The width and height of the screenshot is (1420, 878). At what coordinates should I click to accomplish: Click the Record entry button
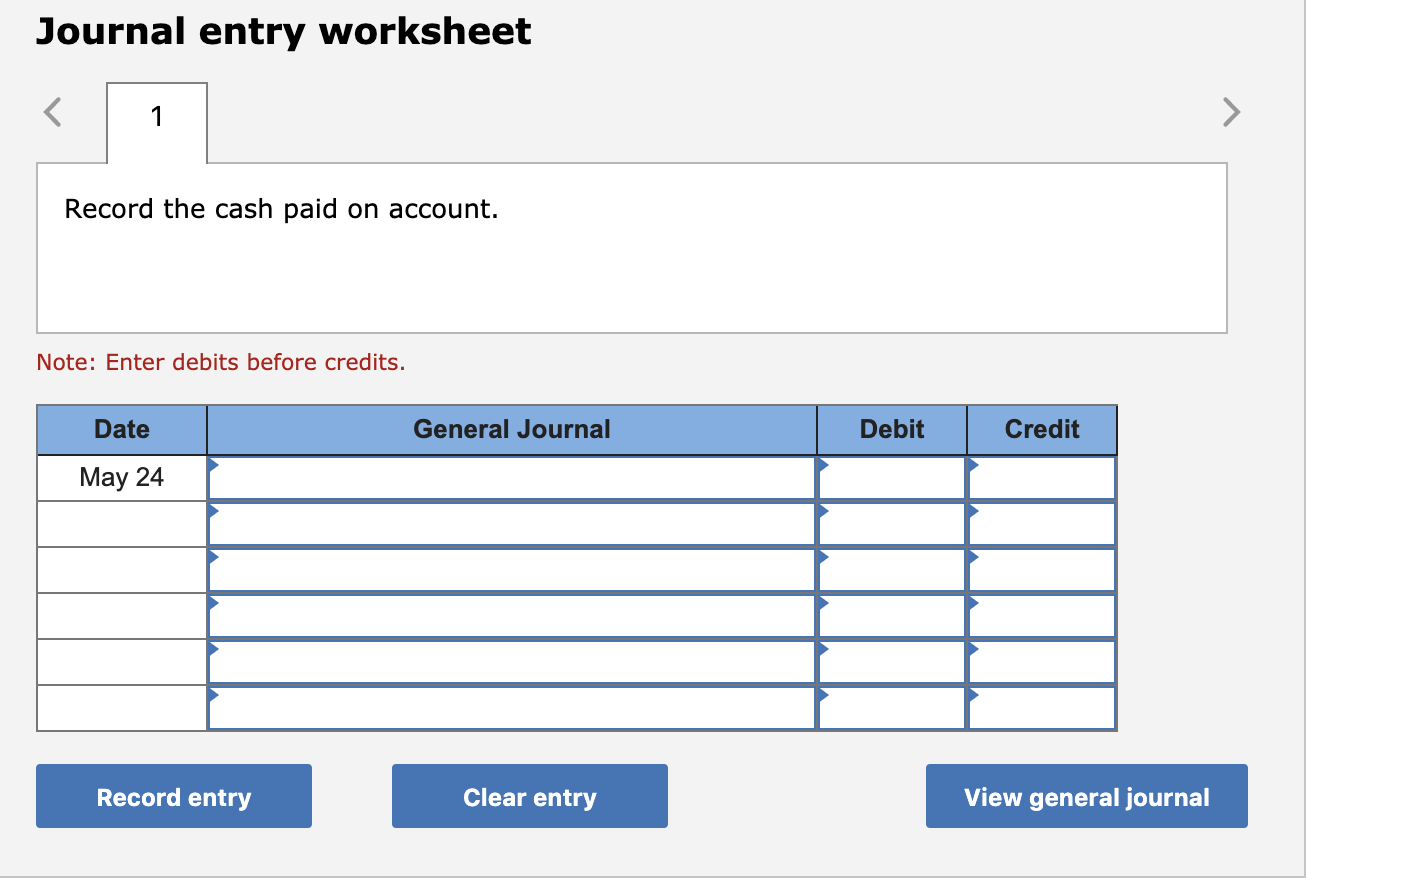tap(173, 796)
